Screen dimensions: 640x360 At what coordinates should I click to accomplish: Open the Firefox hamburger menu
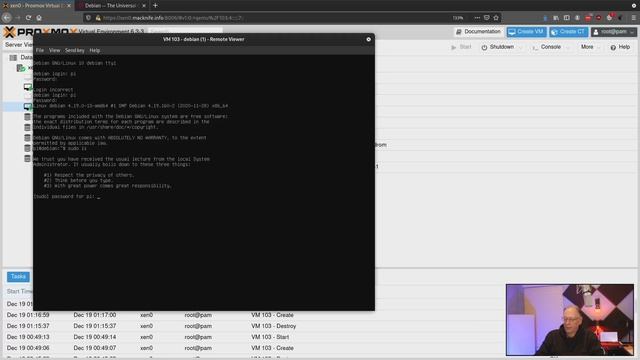pyautogui.click(x=633, y=18)
